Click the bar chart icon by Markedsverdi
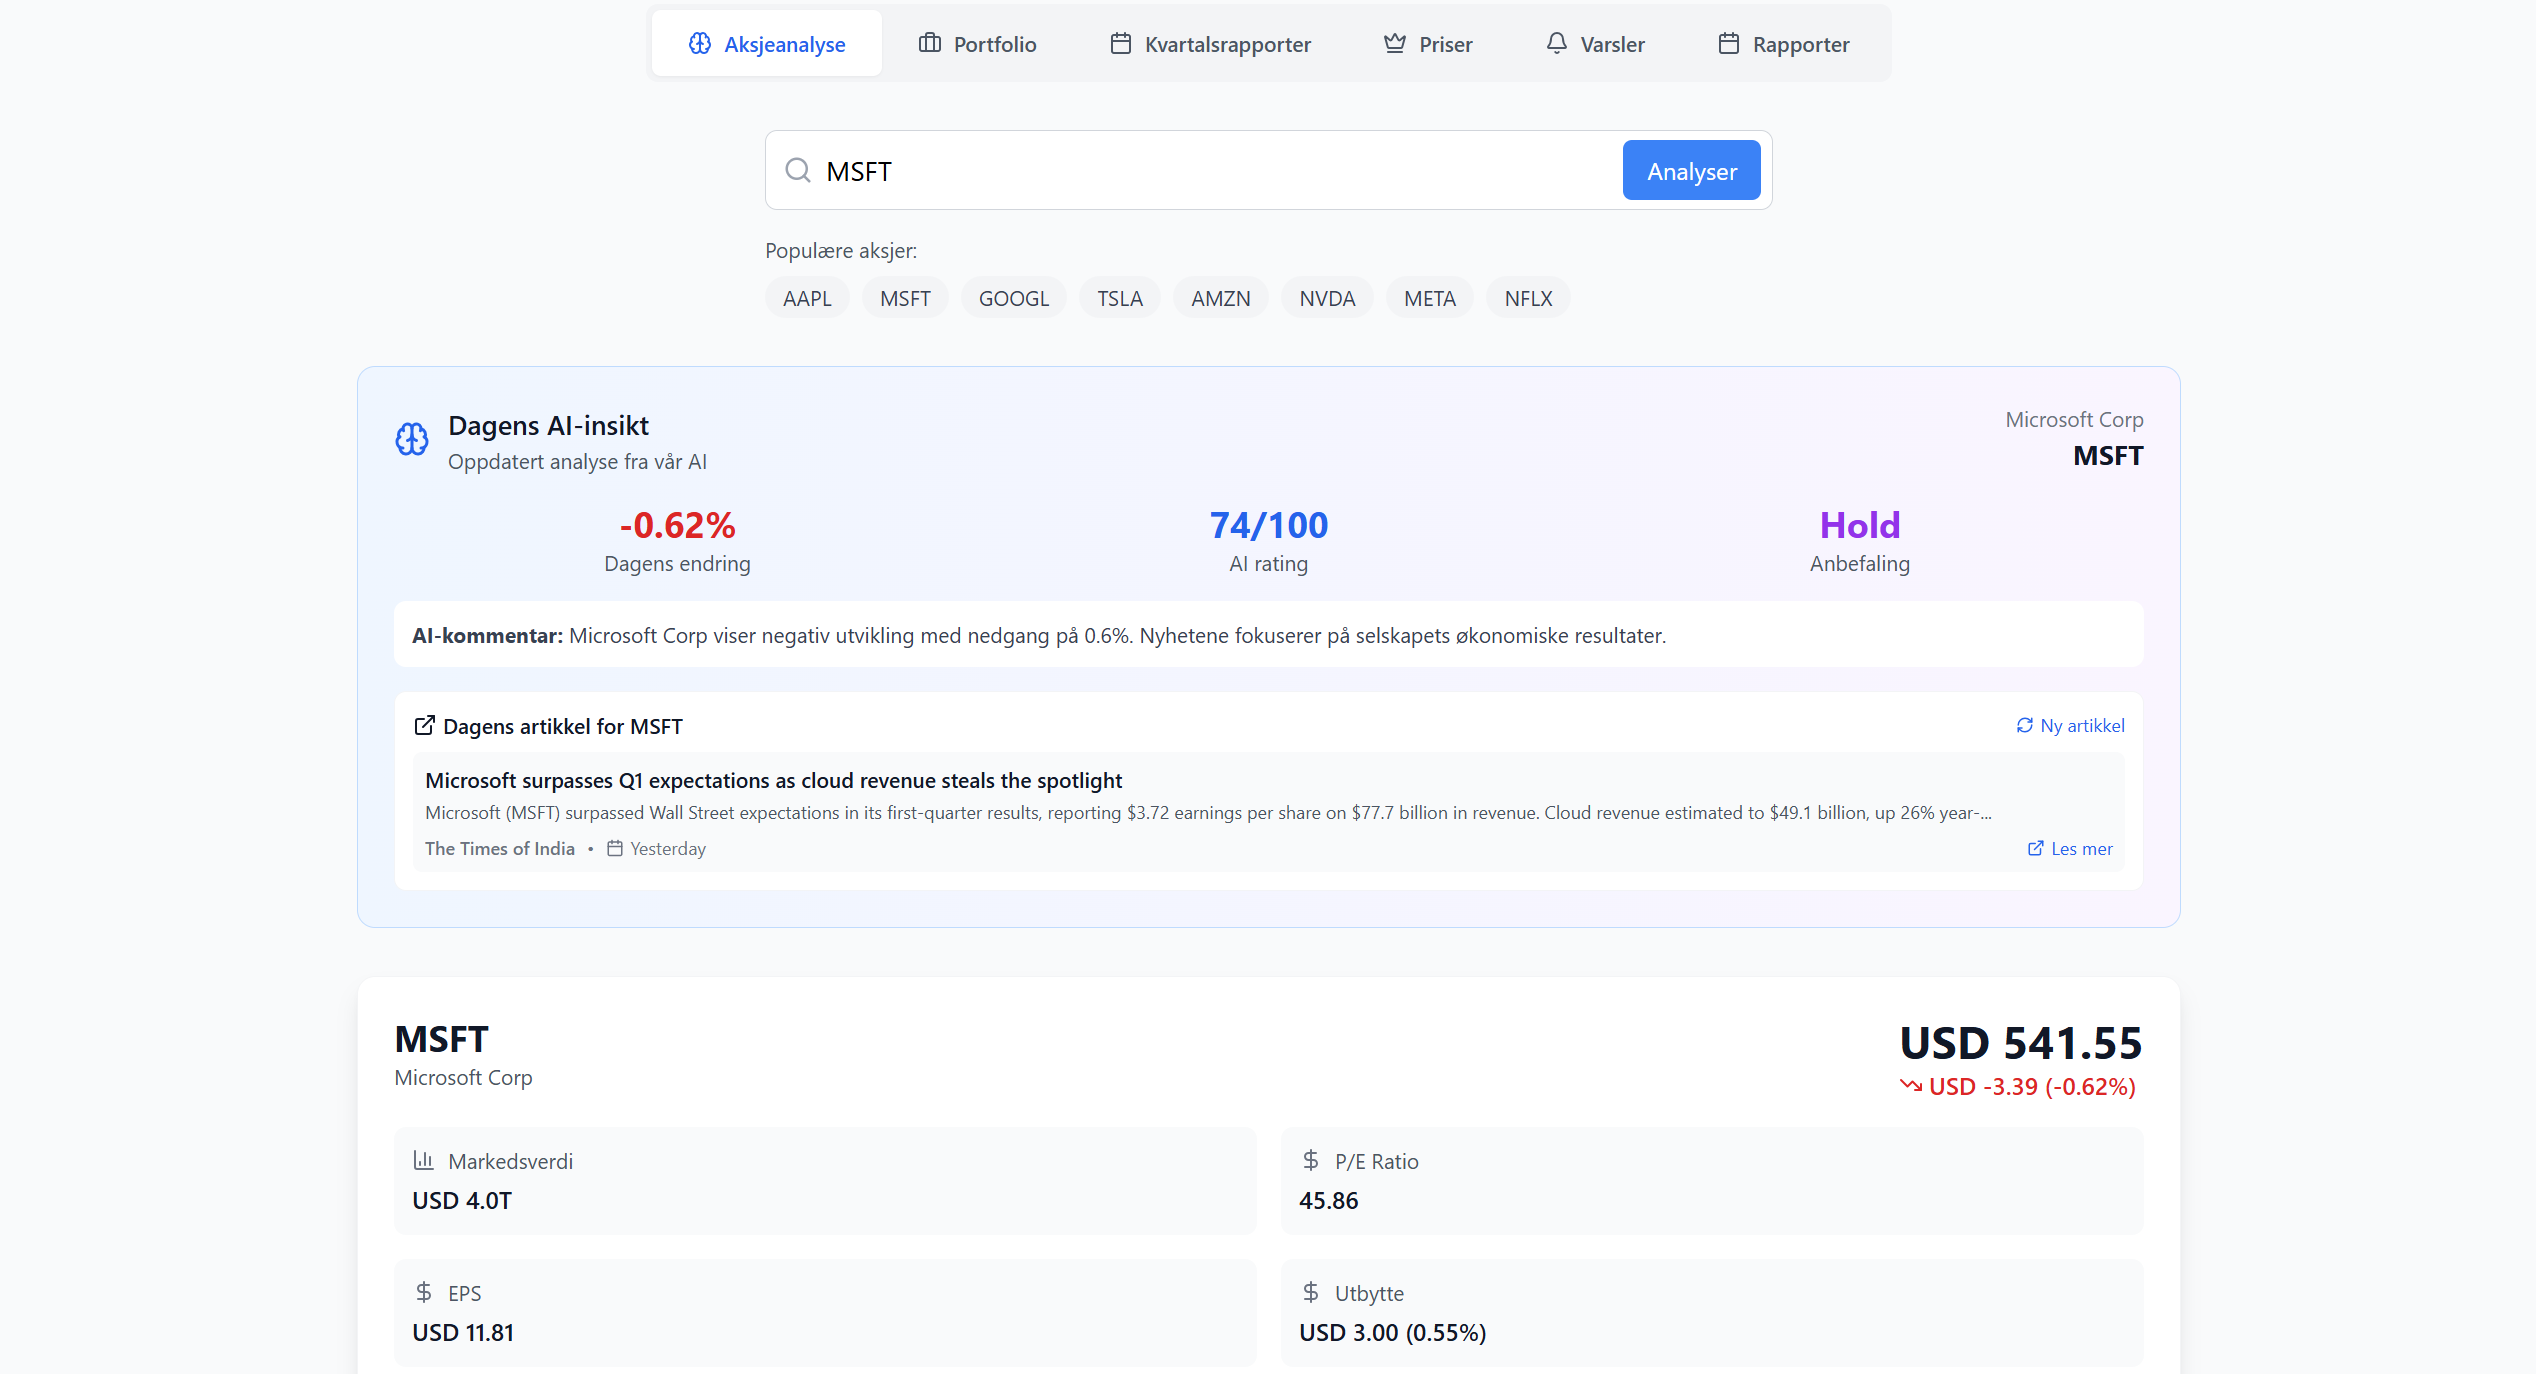 point(423,1160)
